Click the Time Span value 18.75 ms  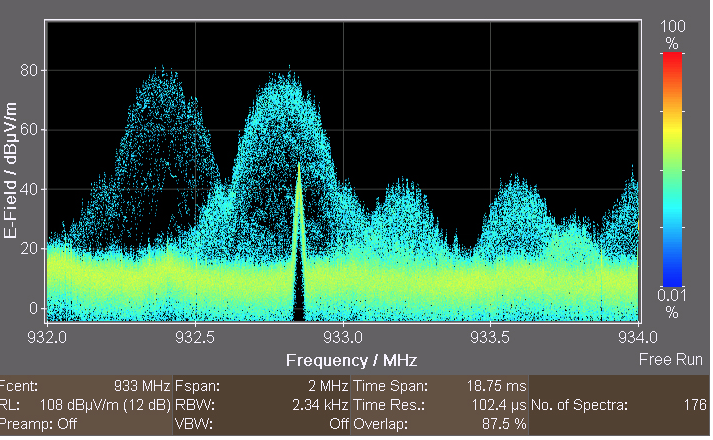click(x=497, y=387)
